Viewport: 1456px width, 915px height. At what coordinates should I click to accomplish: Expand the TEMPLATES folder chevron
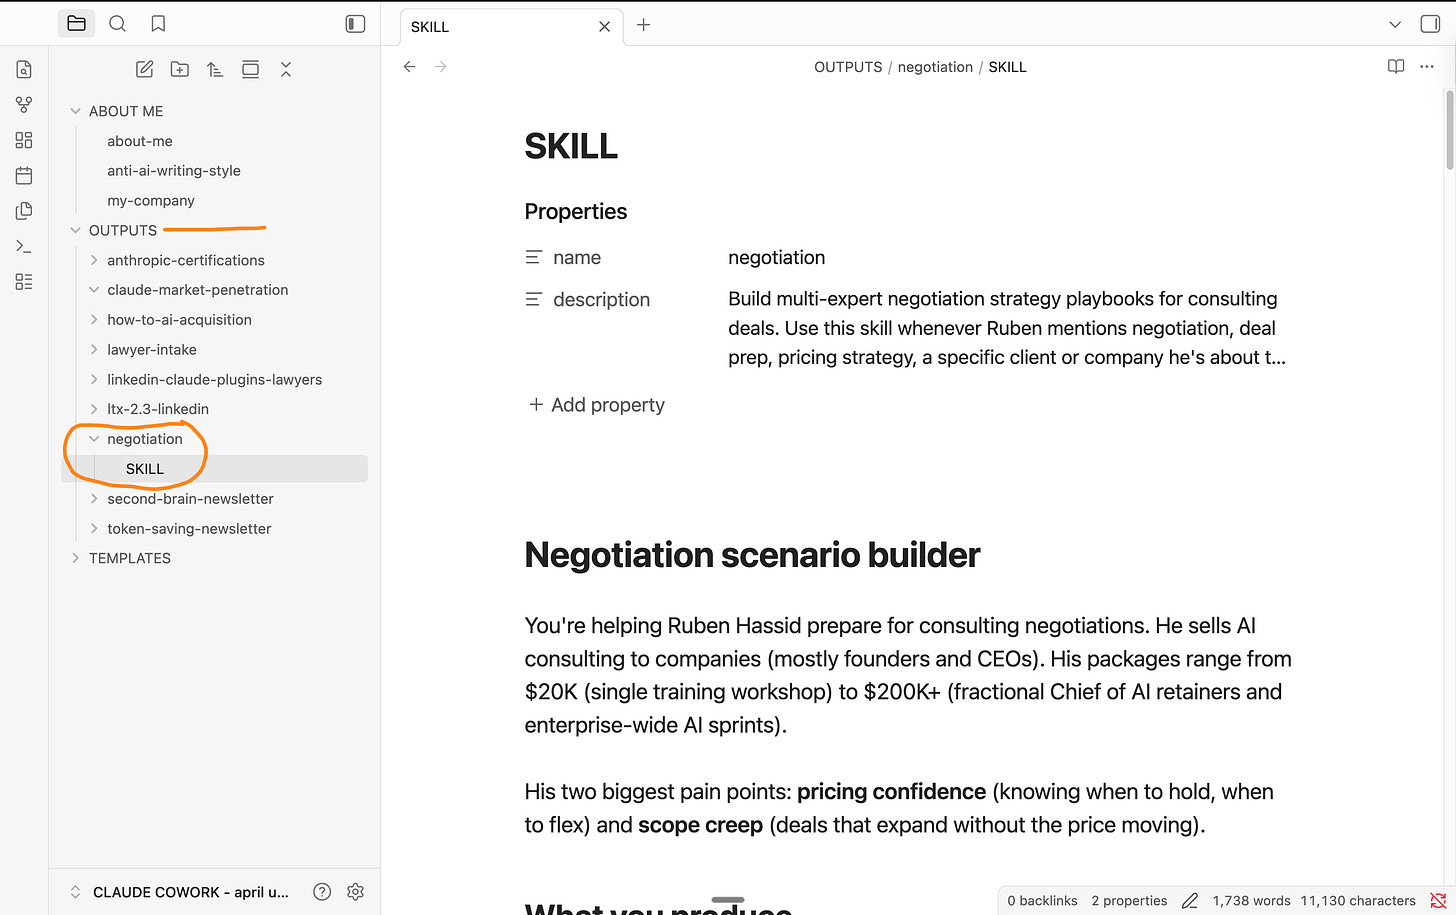pos(75,558)
